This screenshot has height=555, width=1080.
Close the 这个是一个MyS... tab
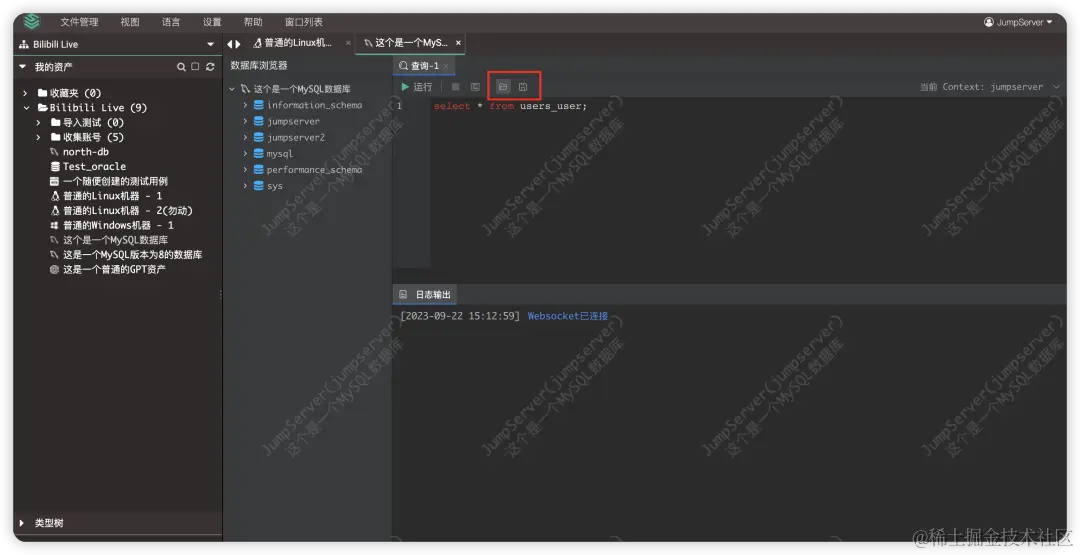pyautogui.click(x=458, y=43)
